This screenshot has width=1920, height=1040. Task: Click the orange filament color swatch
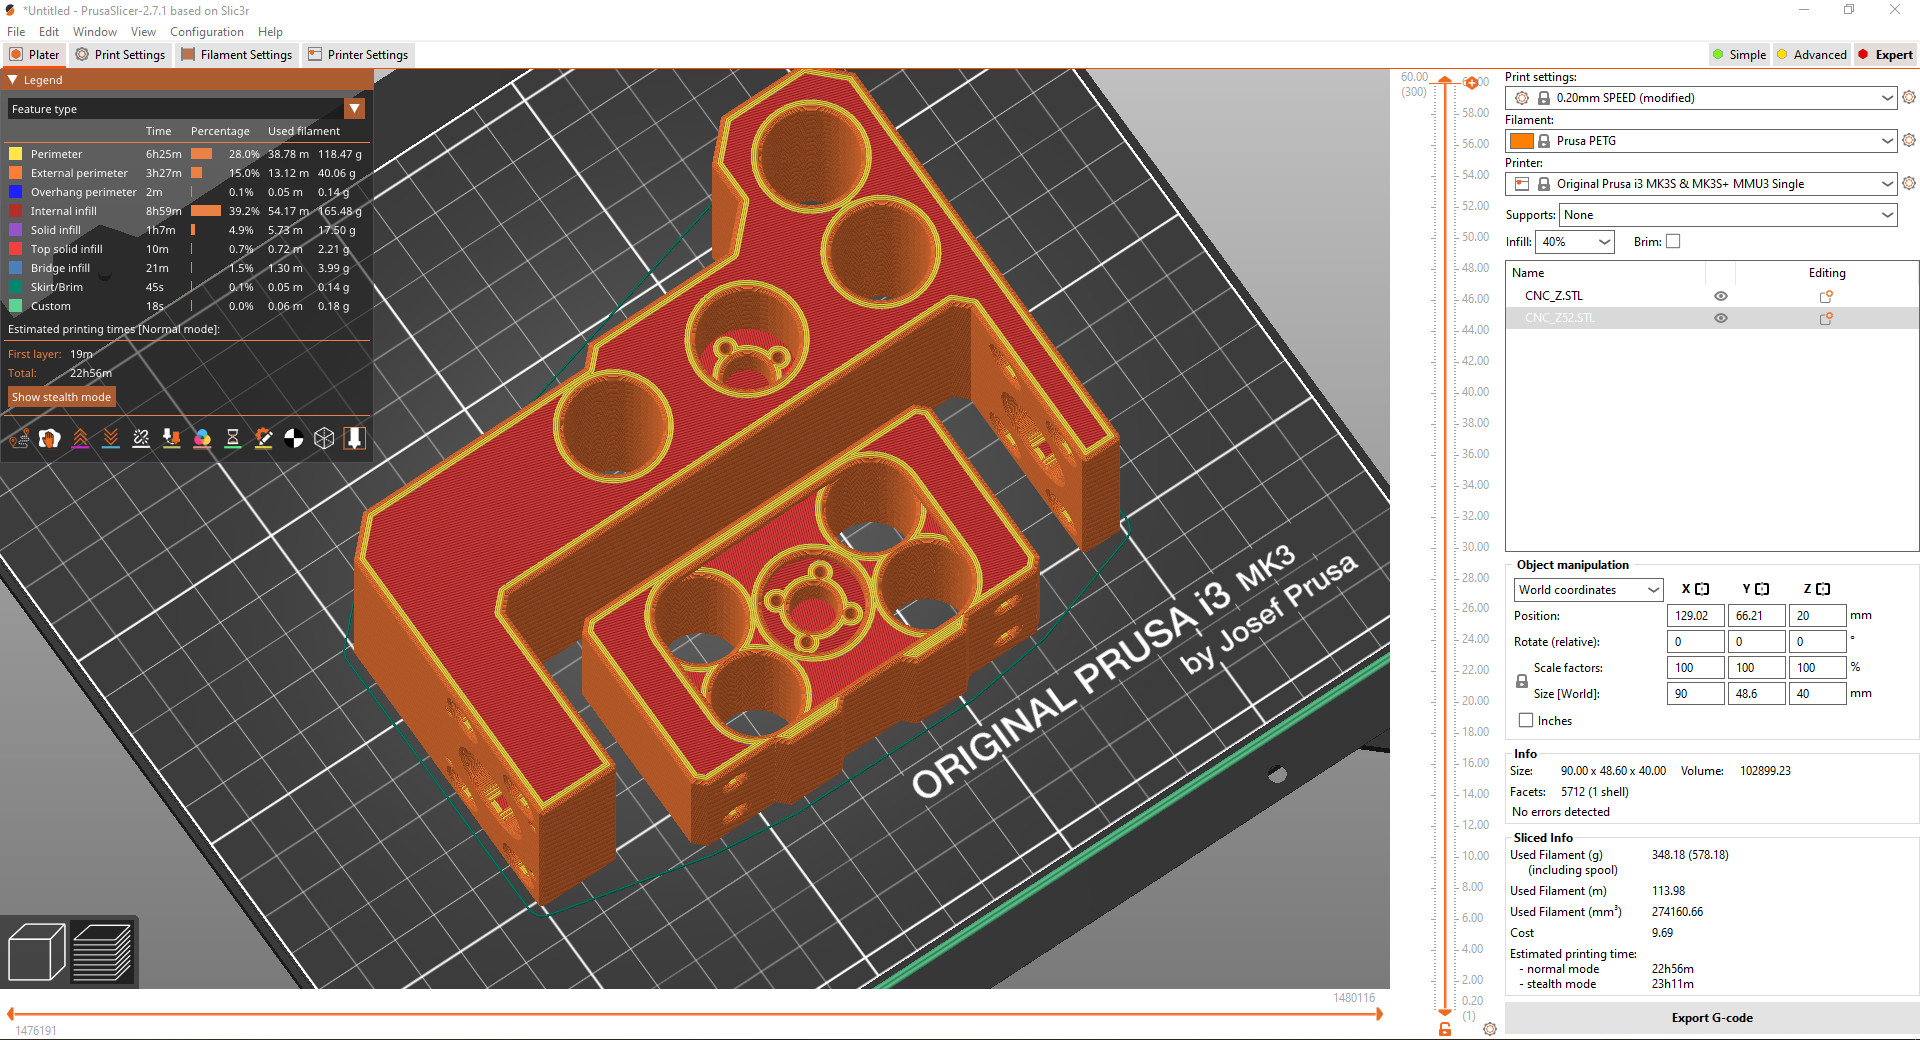[x=1523, y=140]
